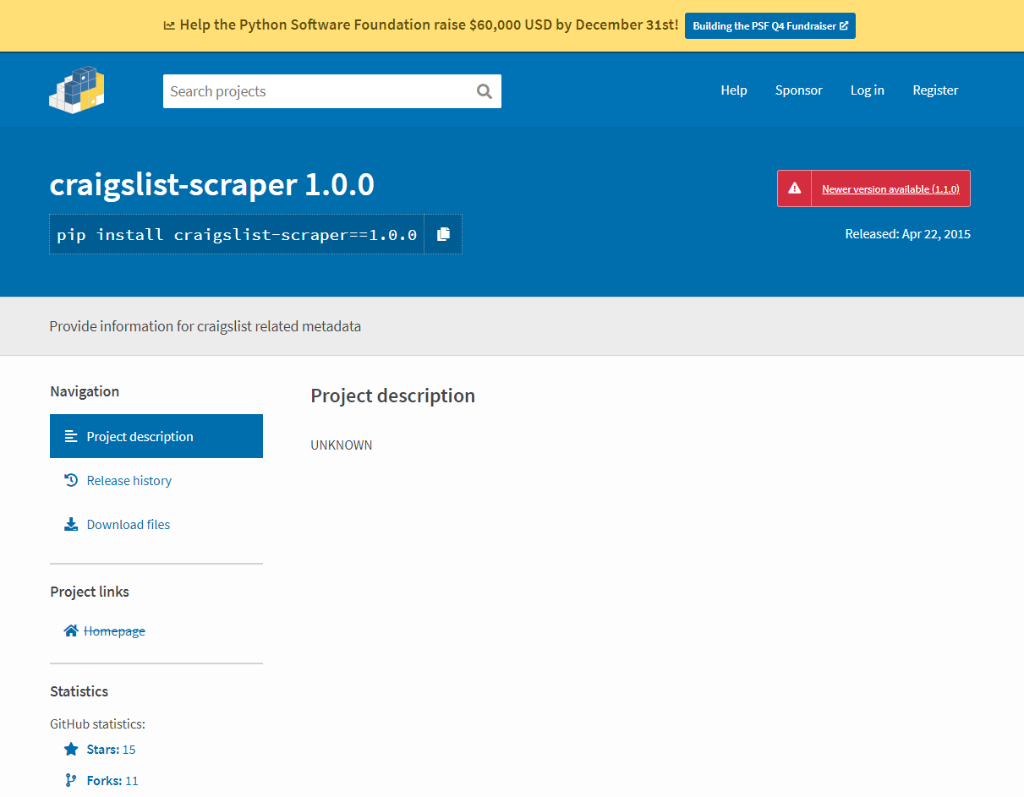Click the craigslist-scraper 1.0.0 title

pyautogui.click(x=212, y=184)
